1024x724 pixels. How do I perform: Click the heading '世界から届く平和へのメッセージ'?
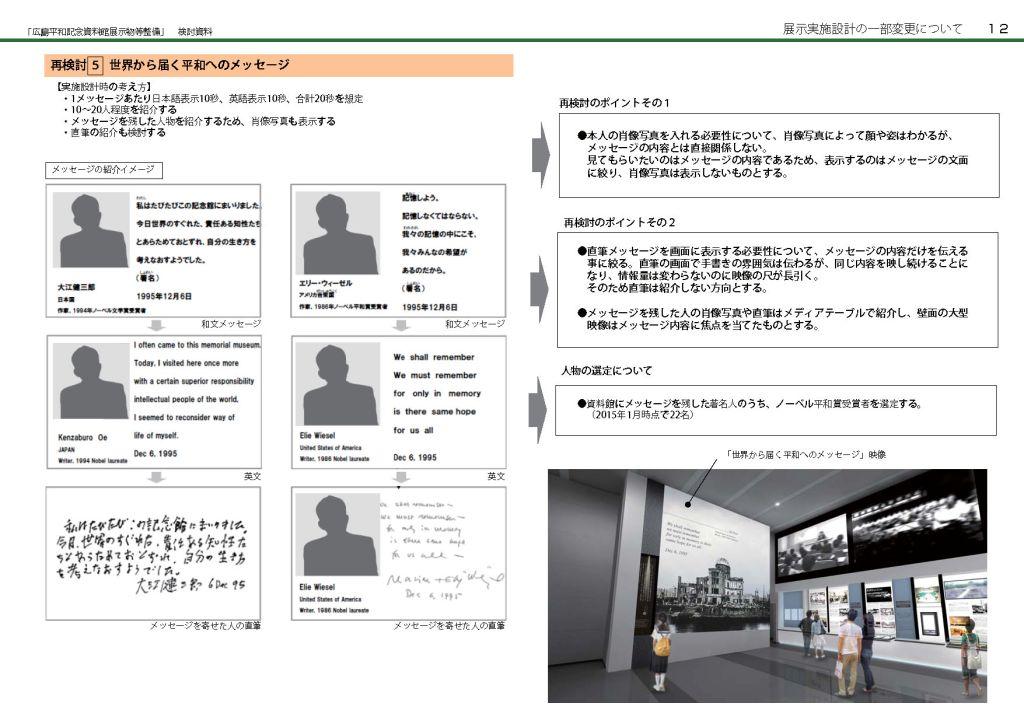(199, 65)
